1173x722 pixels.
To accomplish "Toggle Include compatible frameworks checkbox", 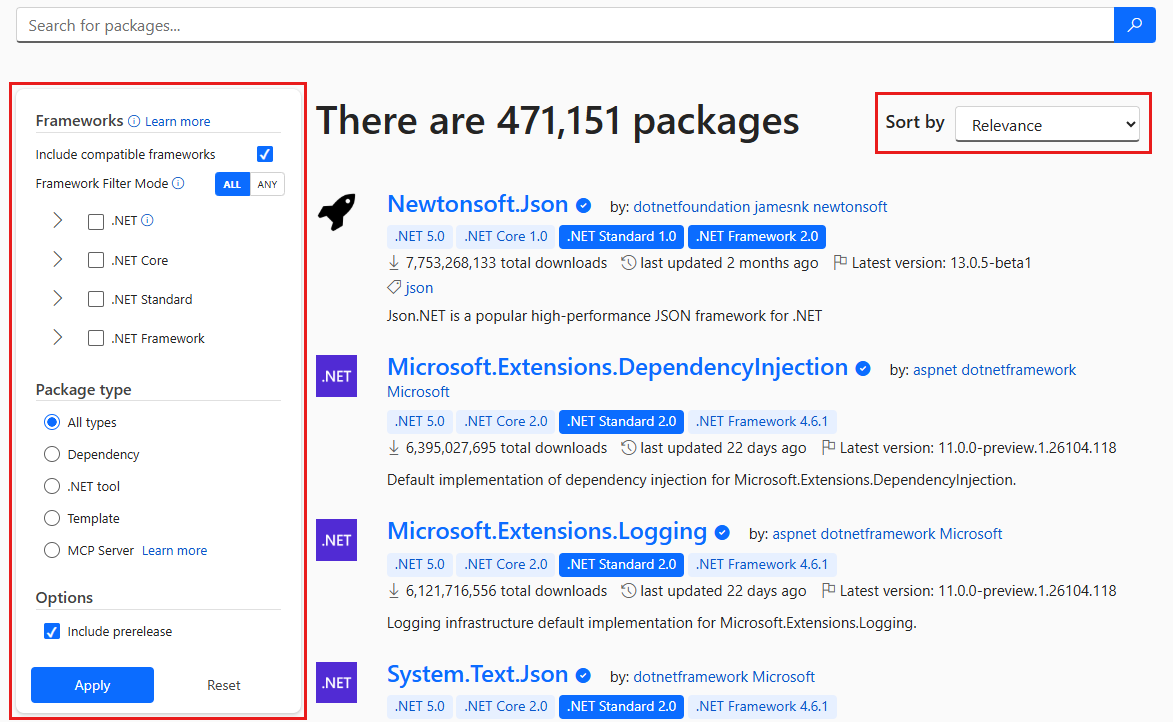I will [265, 154].
